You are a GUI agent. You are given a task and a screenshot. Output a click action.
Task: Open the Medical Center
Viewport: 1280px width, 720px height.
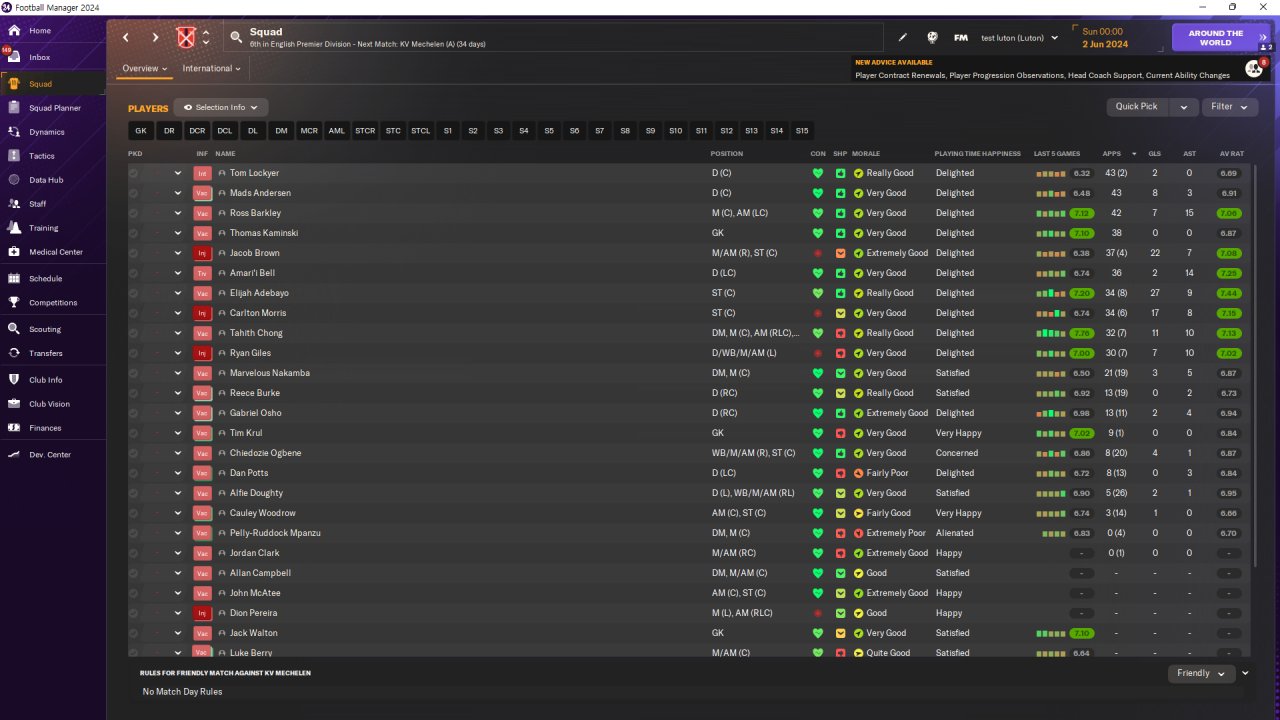(54, 252)
